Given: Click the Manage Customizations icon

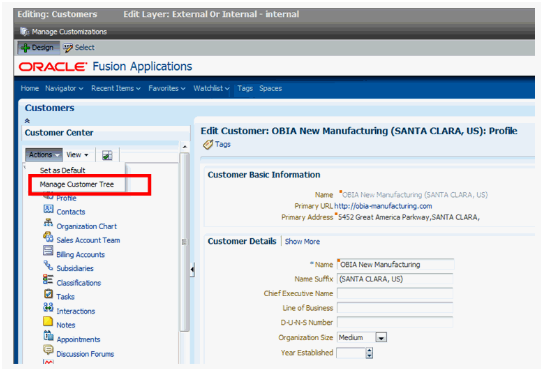Looking at the screenshot, I should tap(24, 32).
